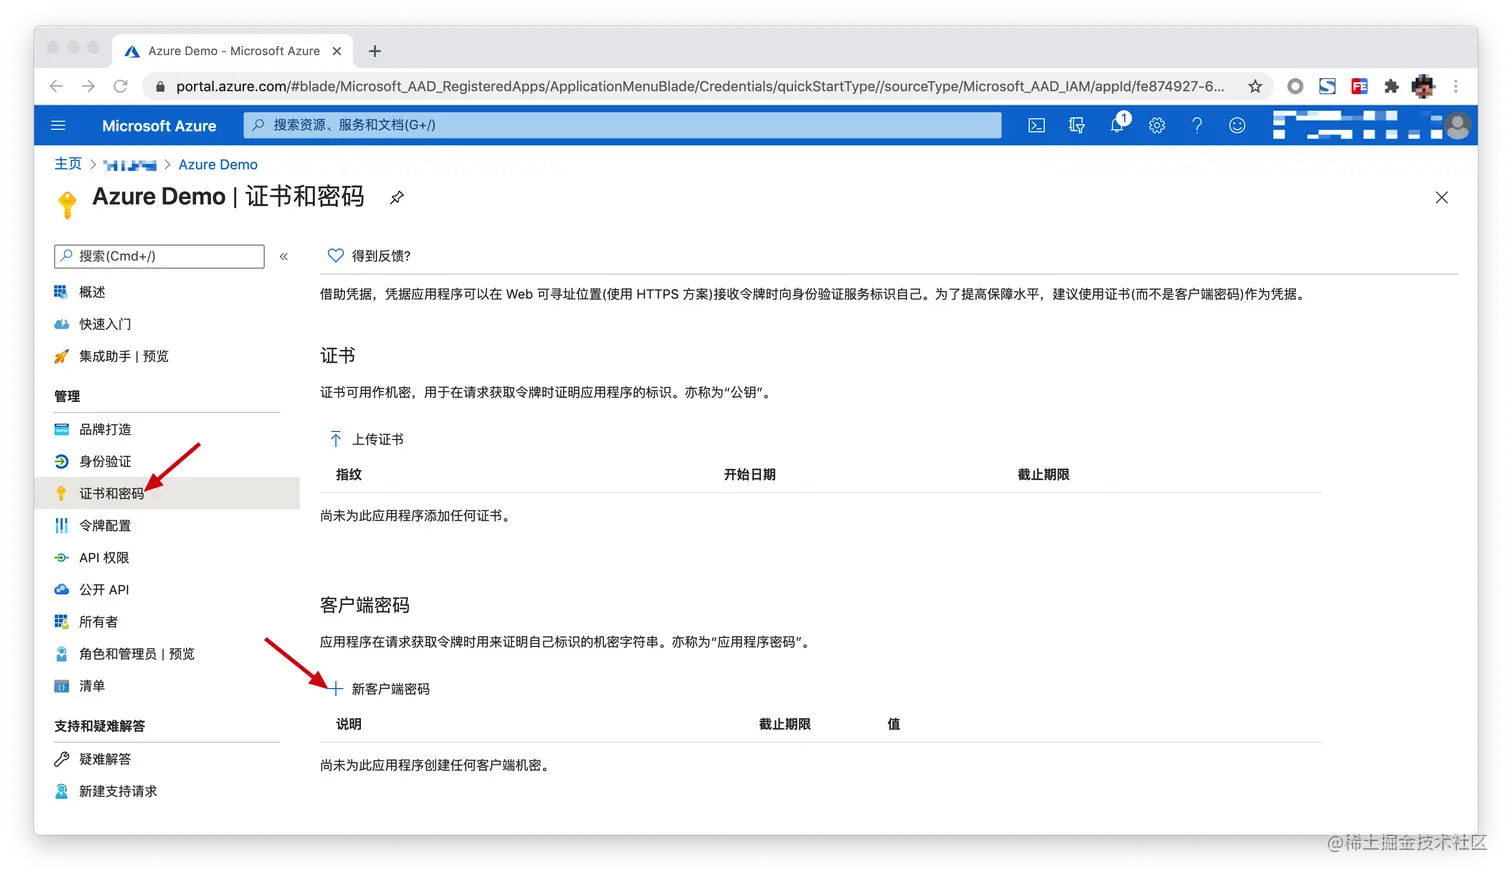
Task: Open portal settings gear
Action: click(x=1157, y=125)
